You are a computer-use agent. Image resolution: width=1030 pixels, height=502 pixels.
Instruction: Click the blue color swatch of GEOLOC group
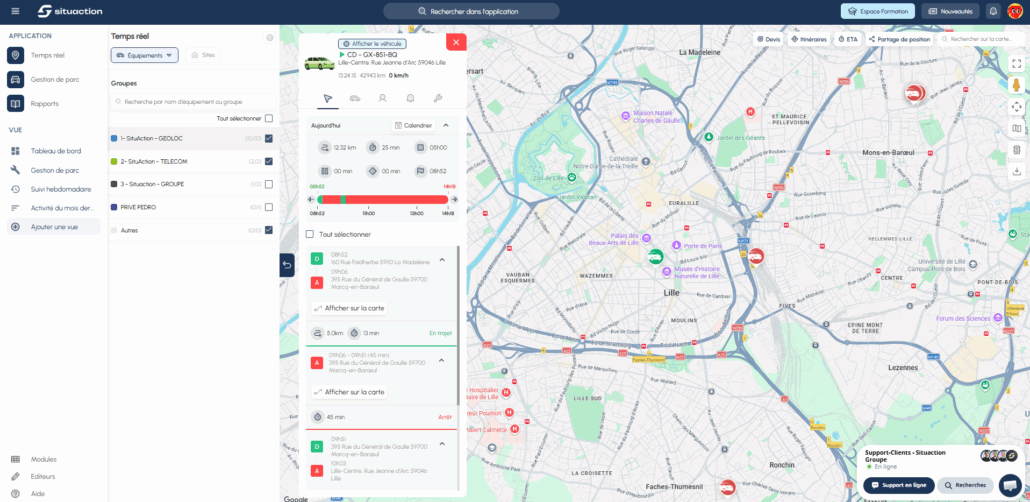pos(114,139)
